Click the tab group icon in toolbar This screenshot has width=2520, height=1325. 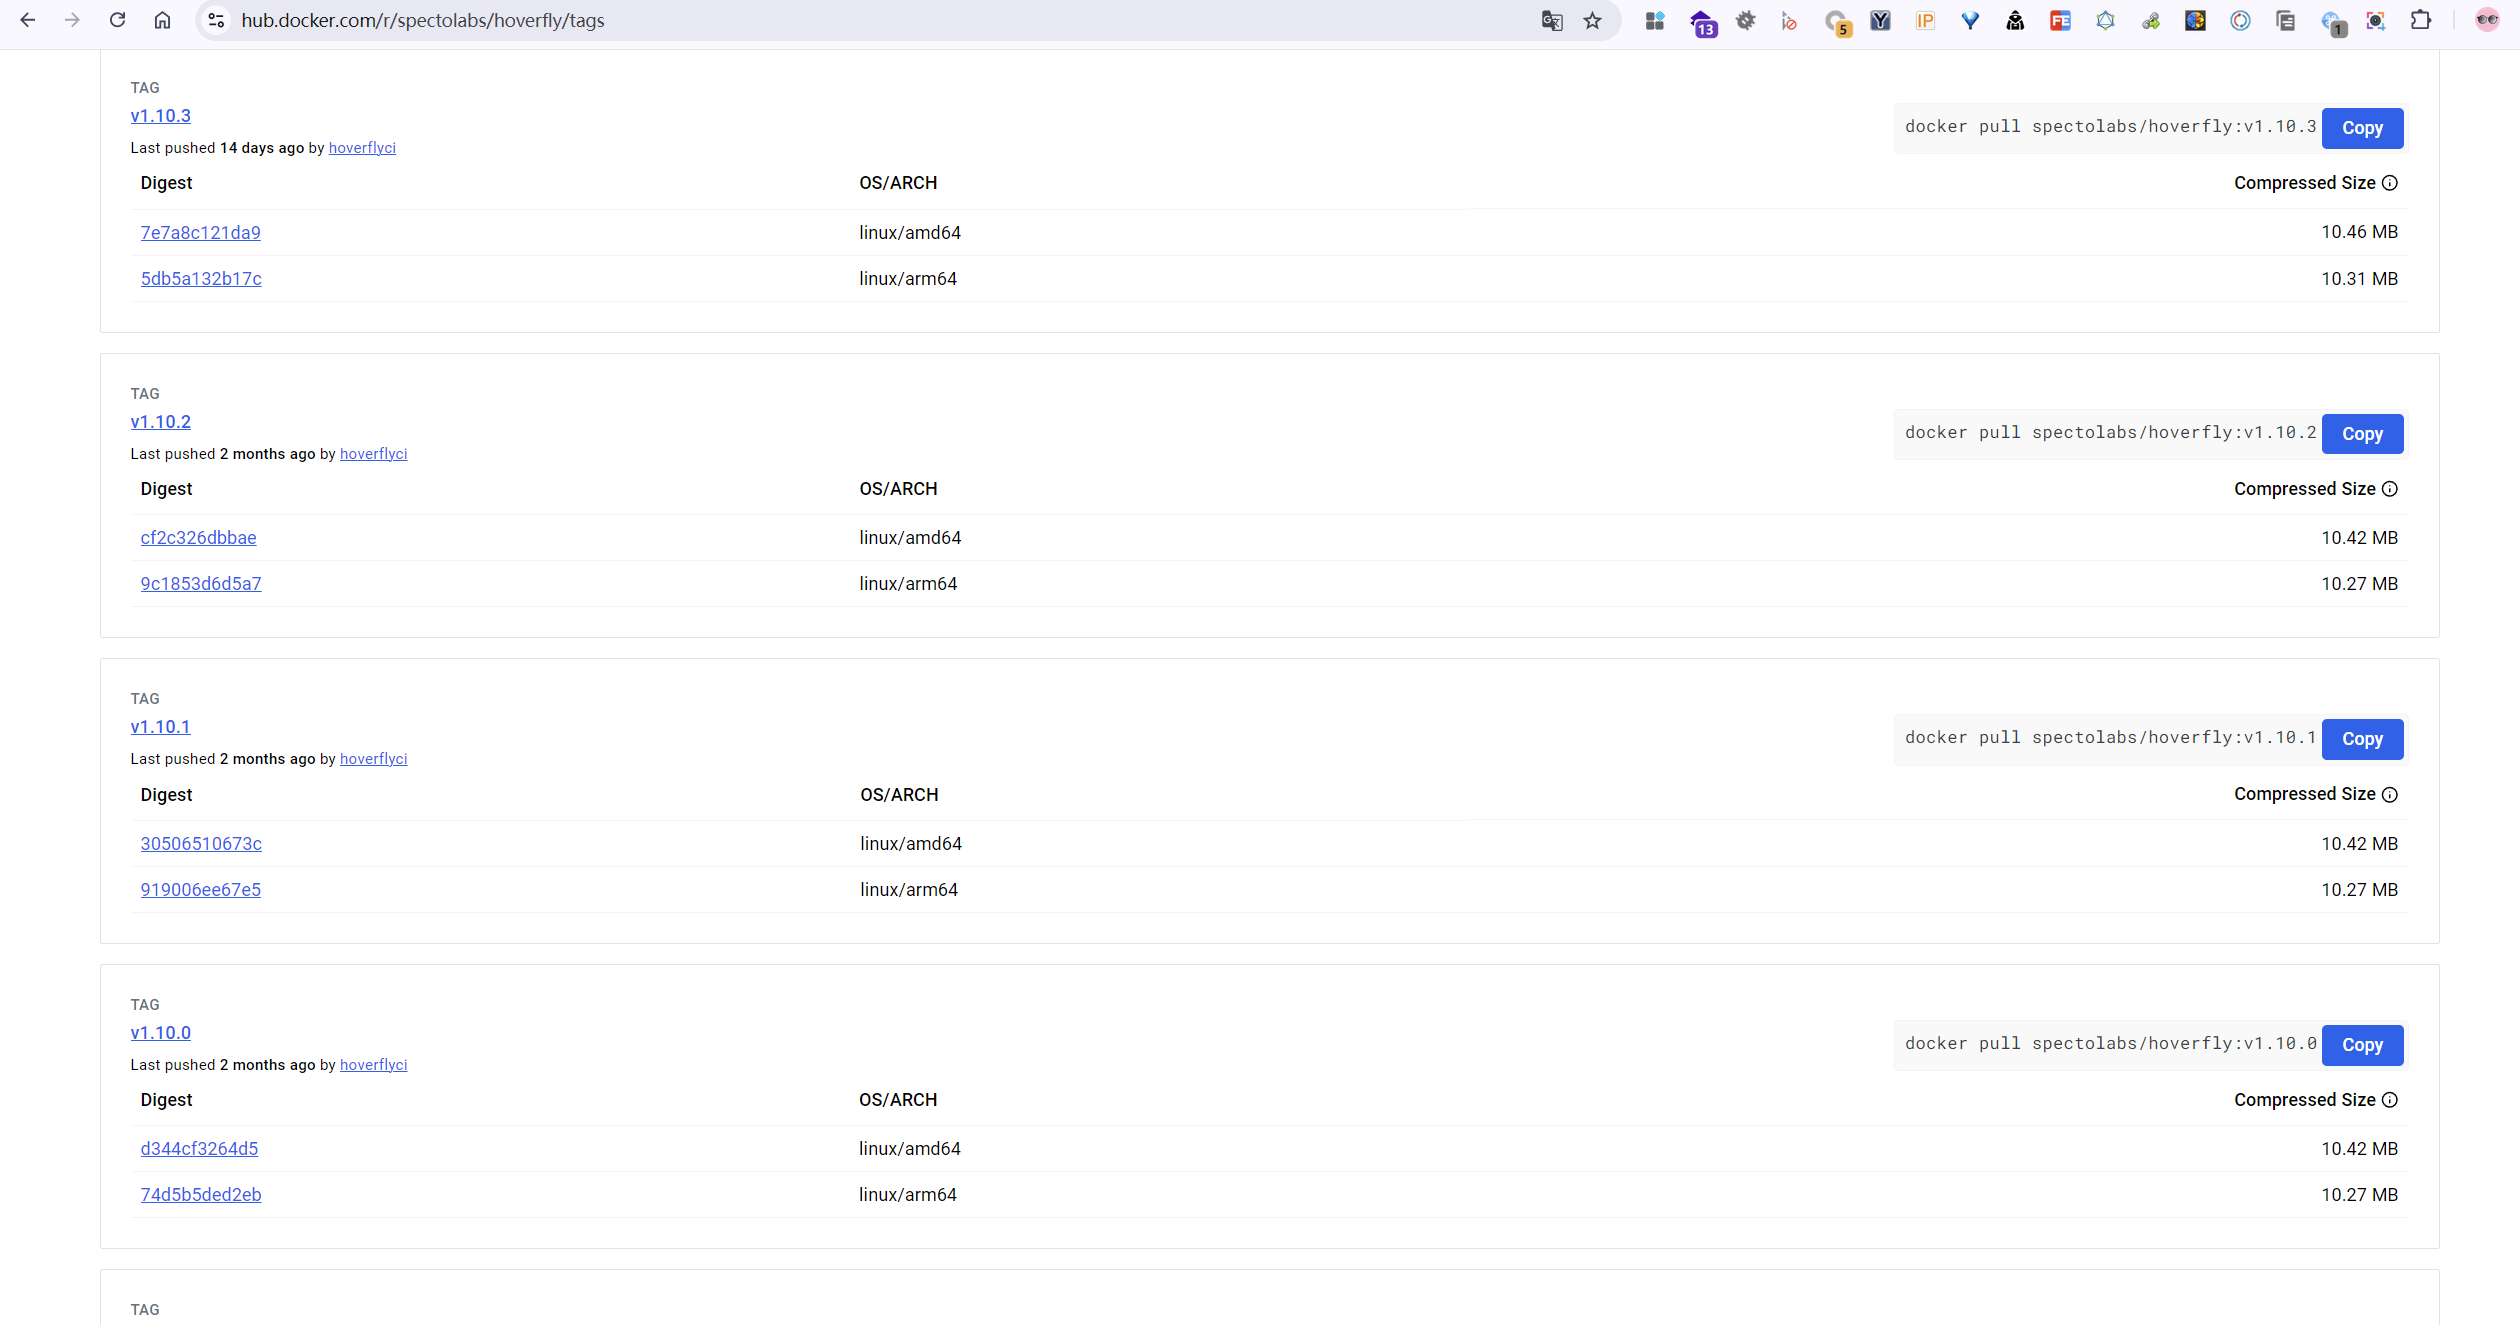(x=1655, y=20)
